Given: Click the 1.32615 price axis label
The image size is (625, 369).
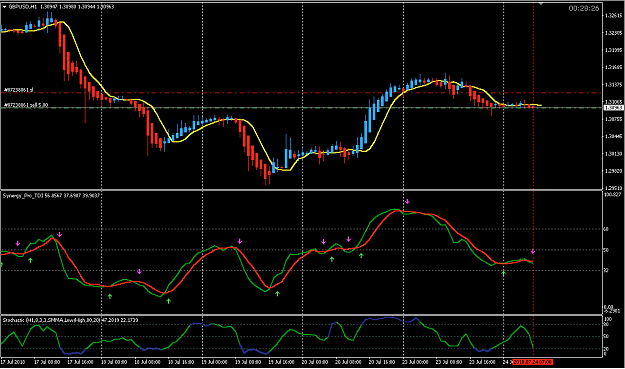Looking at the screenshot, I should 614,16.
